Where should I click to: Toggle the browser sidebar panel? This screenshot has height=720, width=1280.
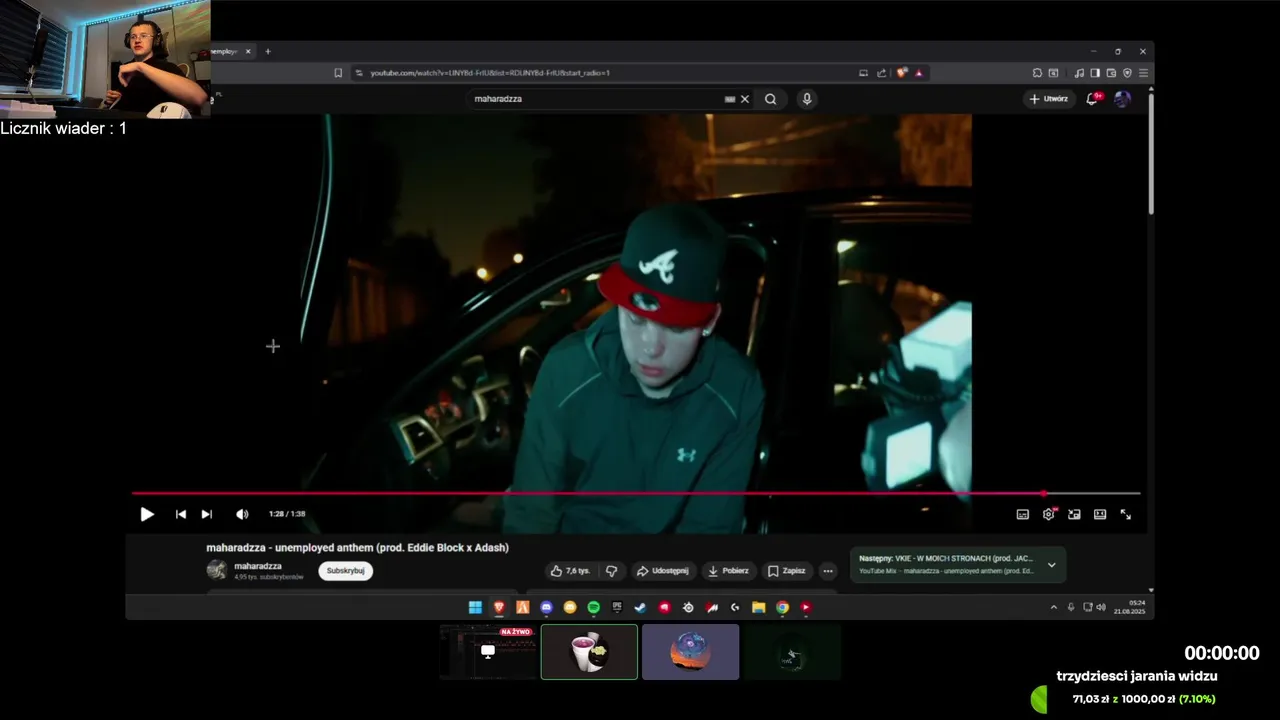pyautogui.click(x=1095, y=73)
